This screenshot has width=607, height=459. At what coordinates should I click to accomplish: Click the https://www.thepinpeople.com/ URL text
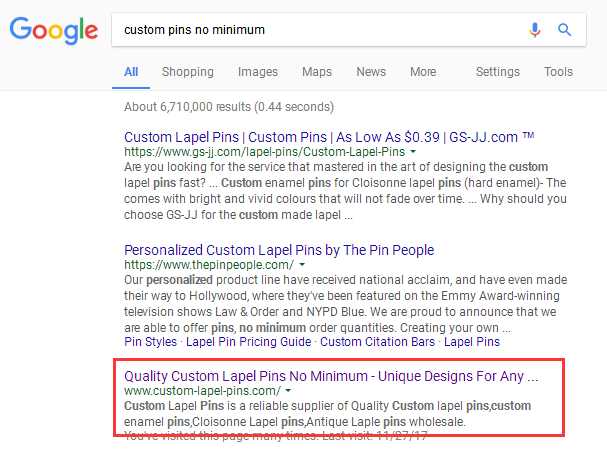pyautogui.click(x=209, y=265)
